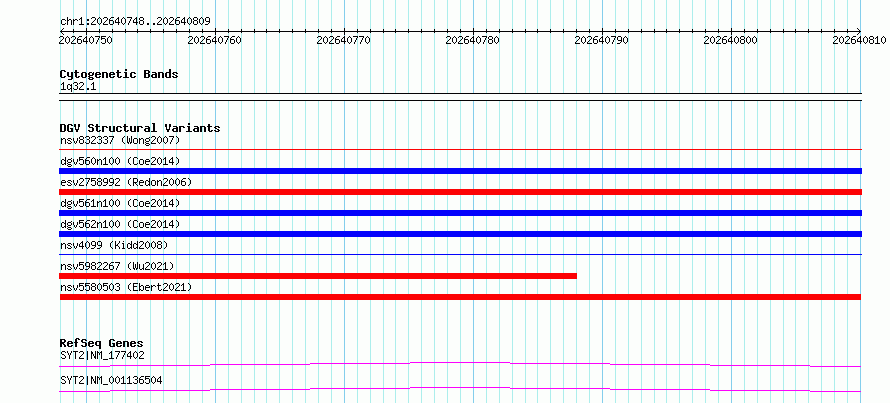Screen dimensions: 890x403
Task: Click the chr1:202640748..202640809 region label
Action: click(x=135, y=22)
